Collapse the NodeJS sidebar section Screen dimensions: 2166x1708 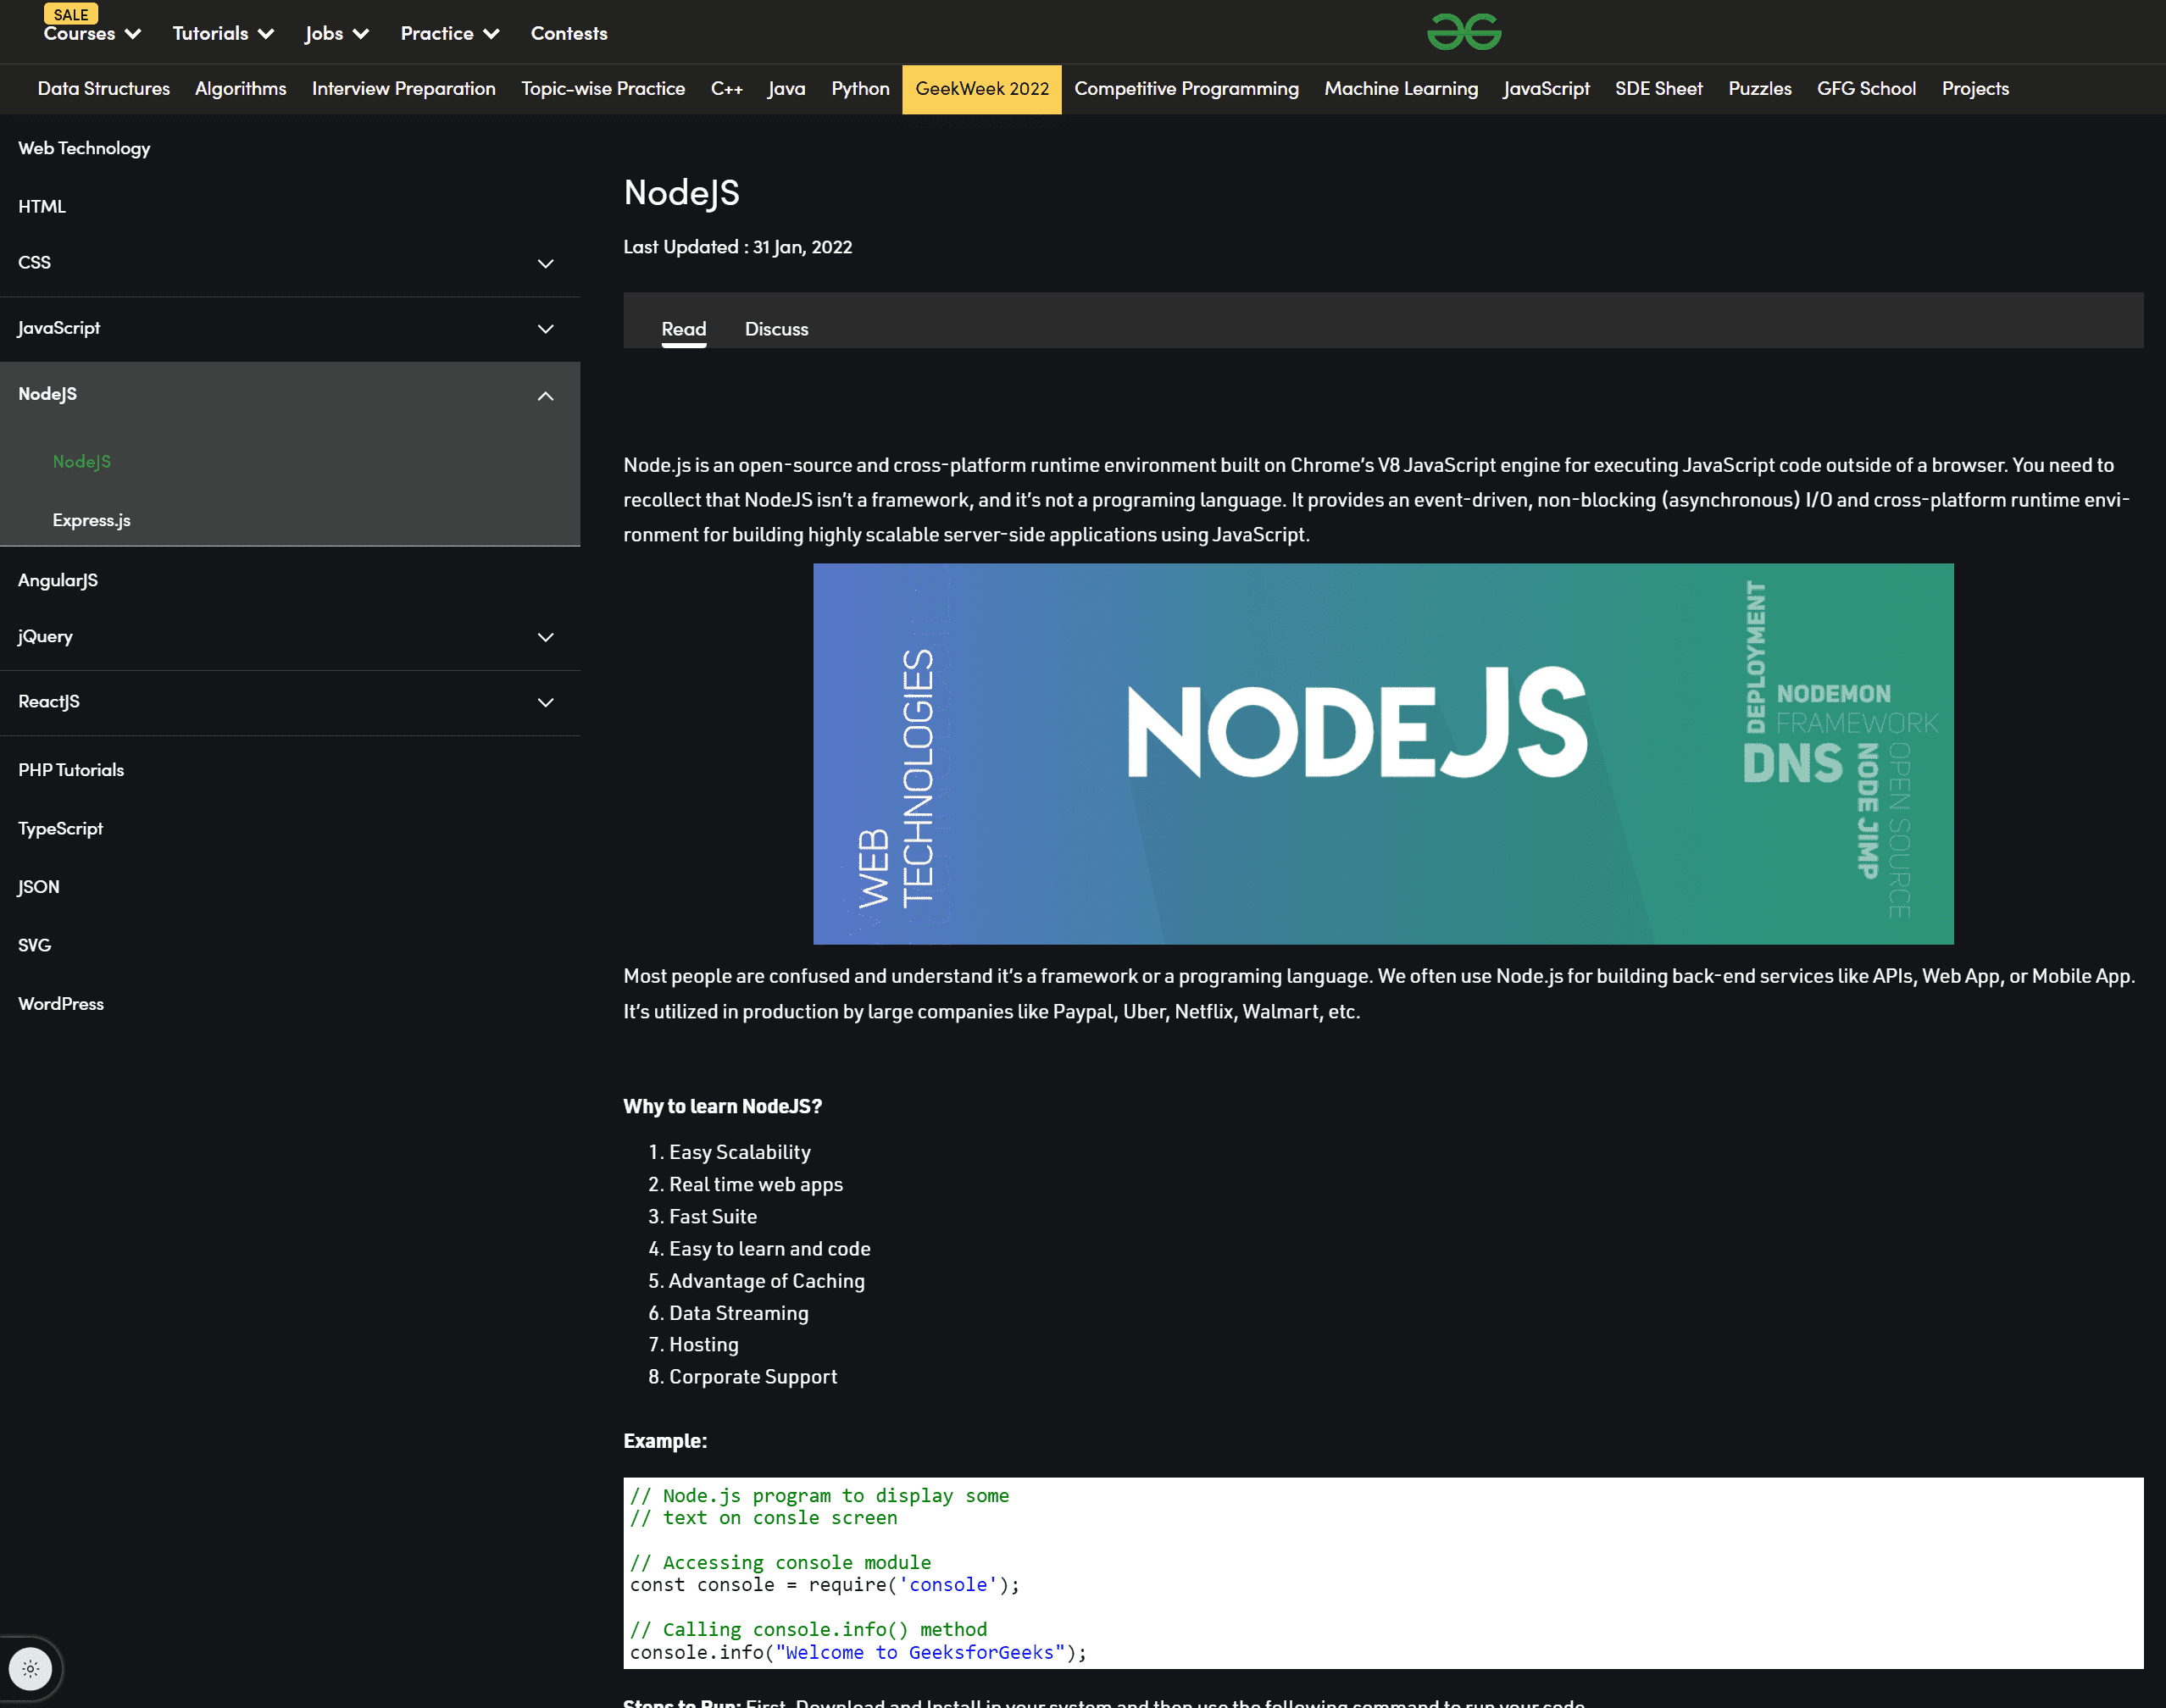click(545, 396)
